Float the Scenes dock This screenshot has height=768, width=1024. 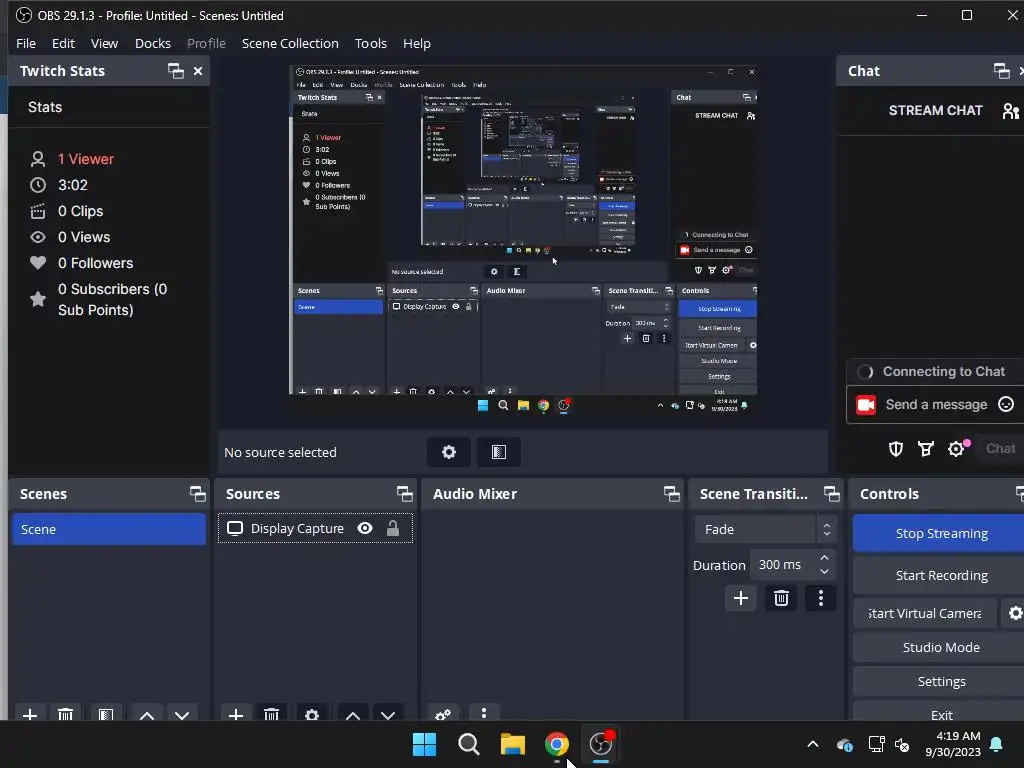198,494
